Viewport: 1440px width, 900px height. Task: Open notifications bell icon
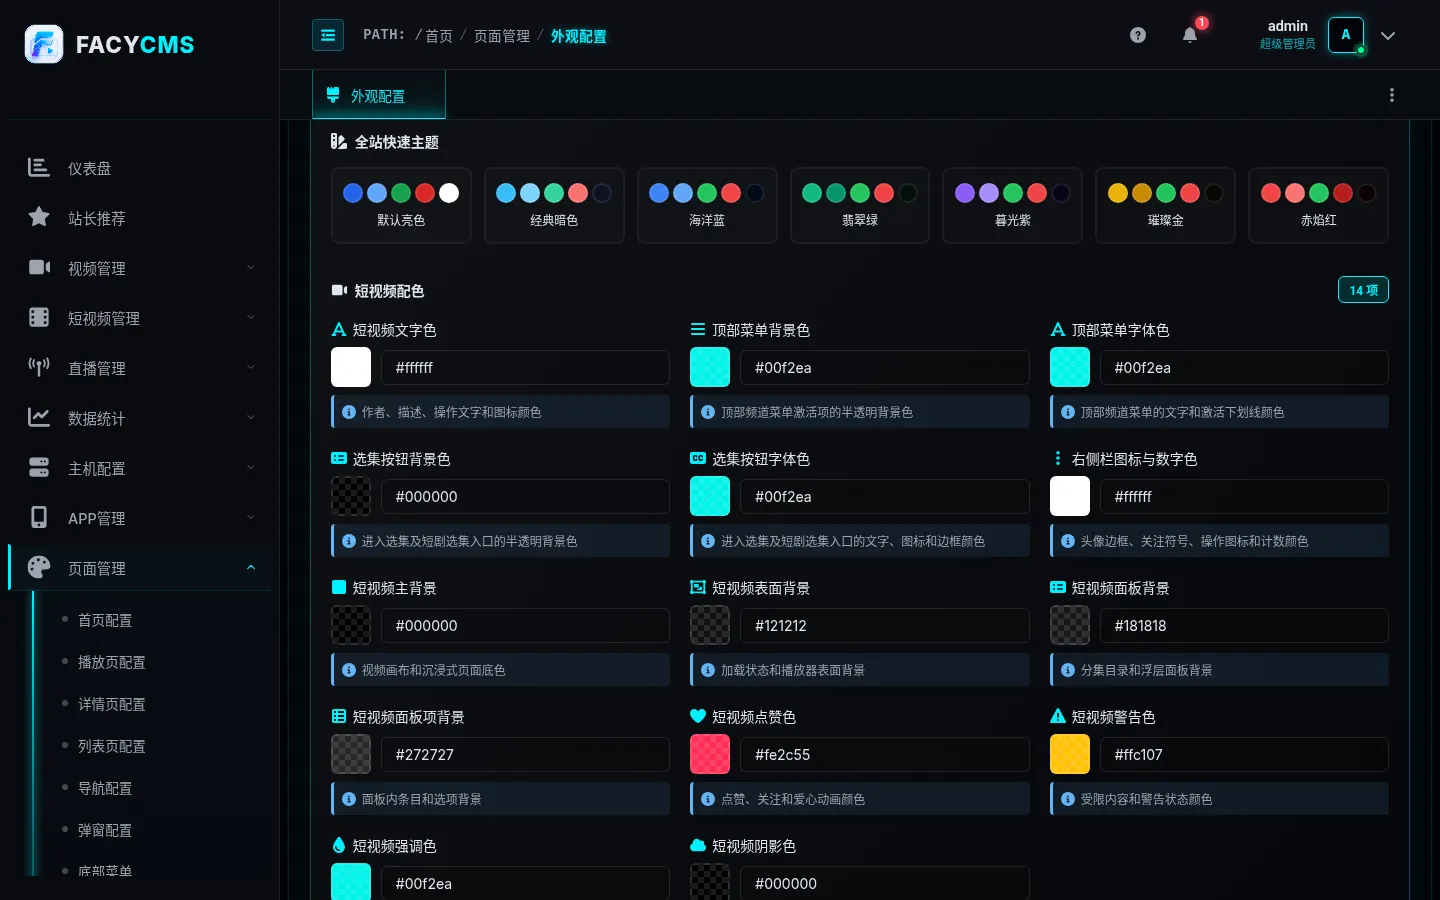1190,35
